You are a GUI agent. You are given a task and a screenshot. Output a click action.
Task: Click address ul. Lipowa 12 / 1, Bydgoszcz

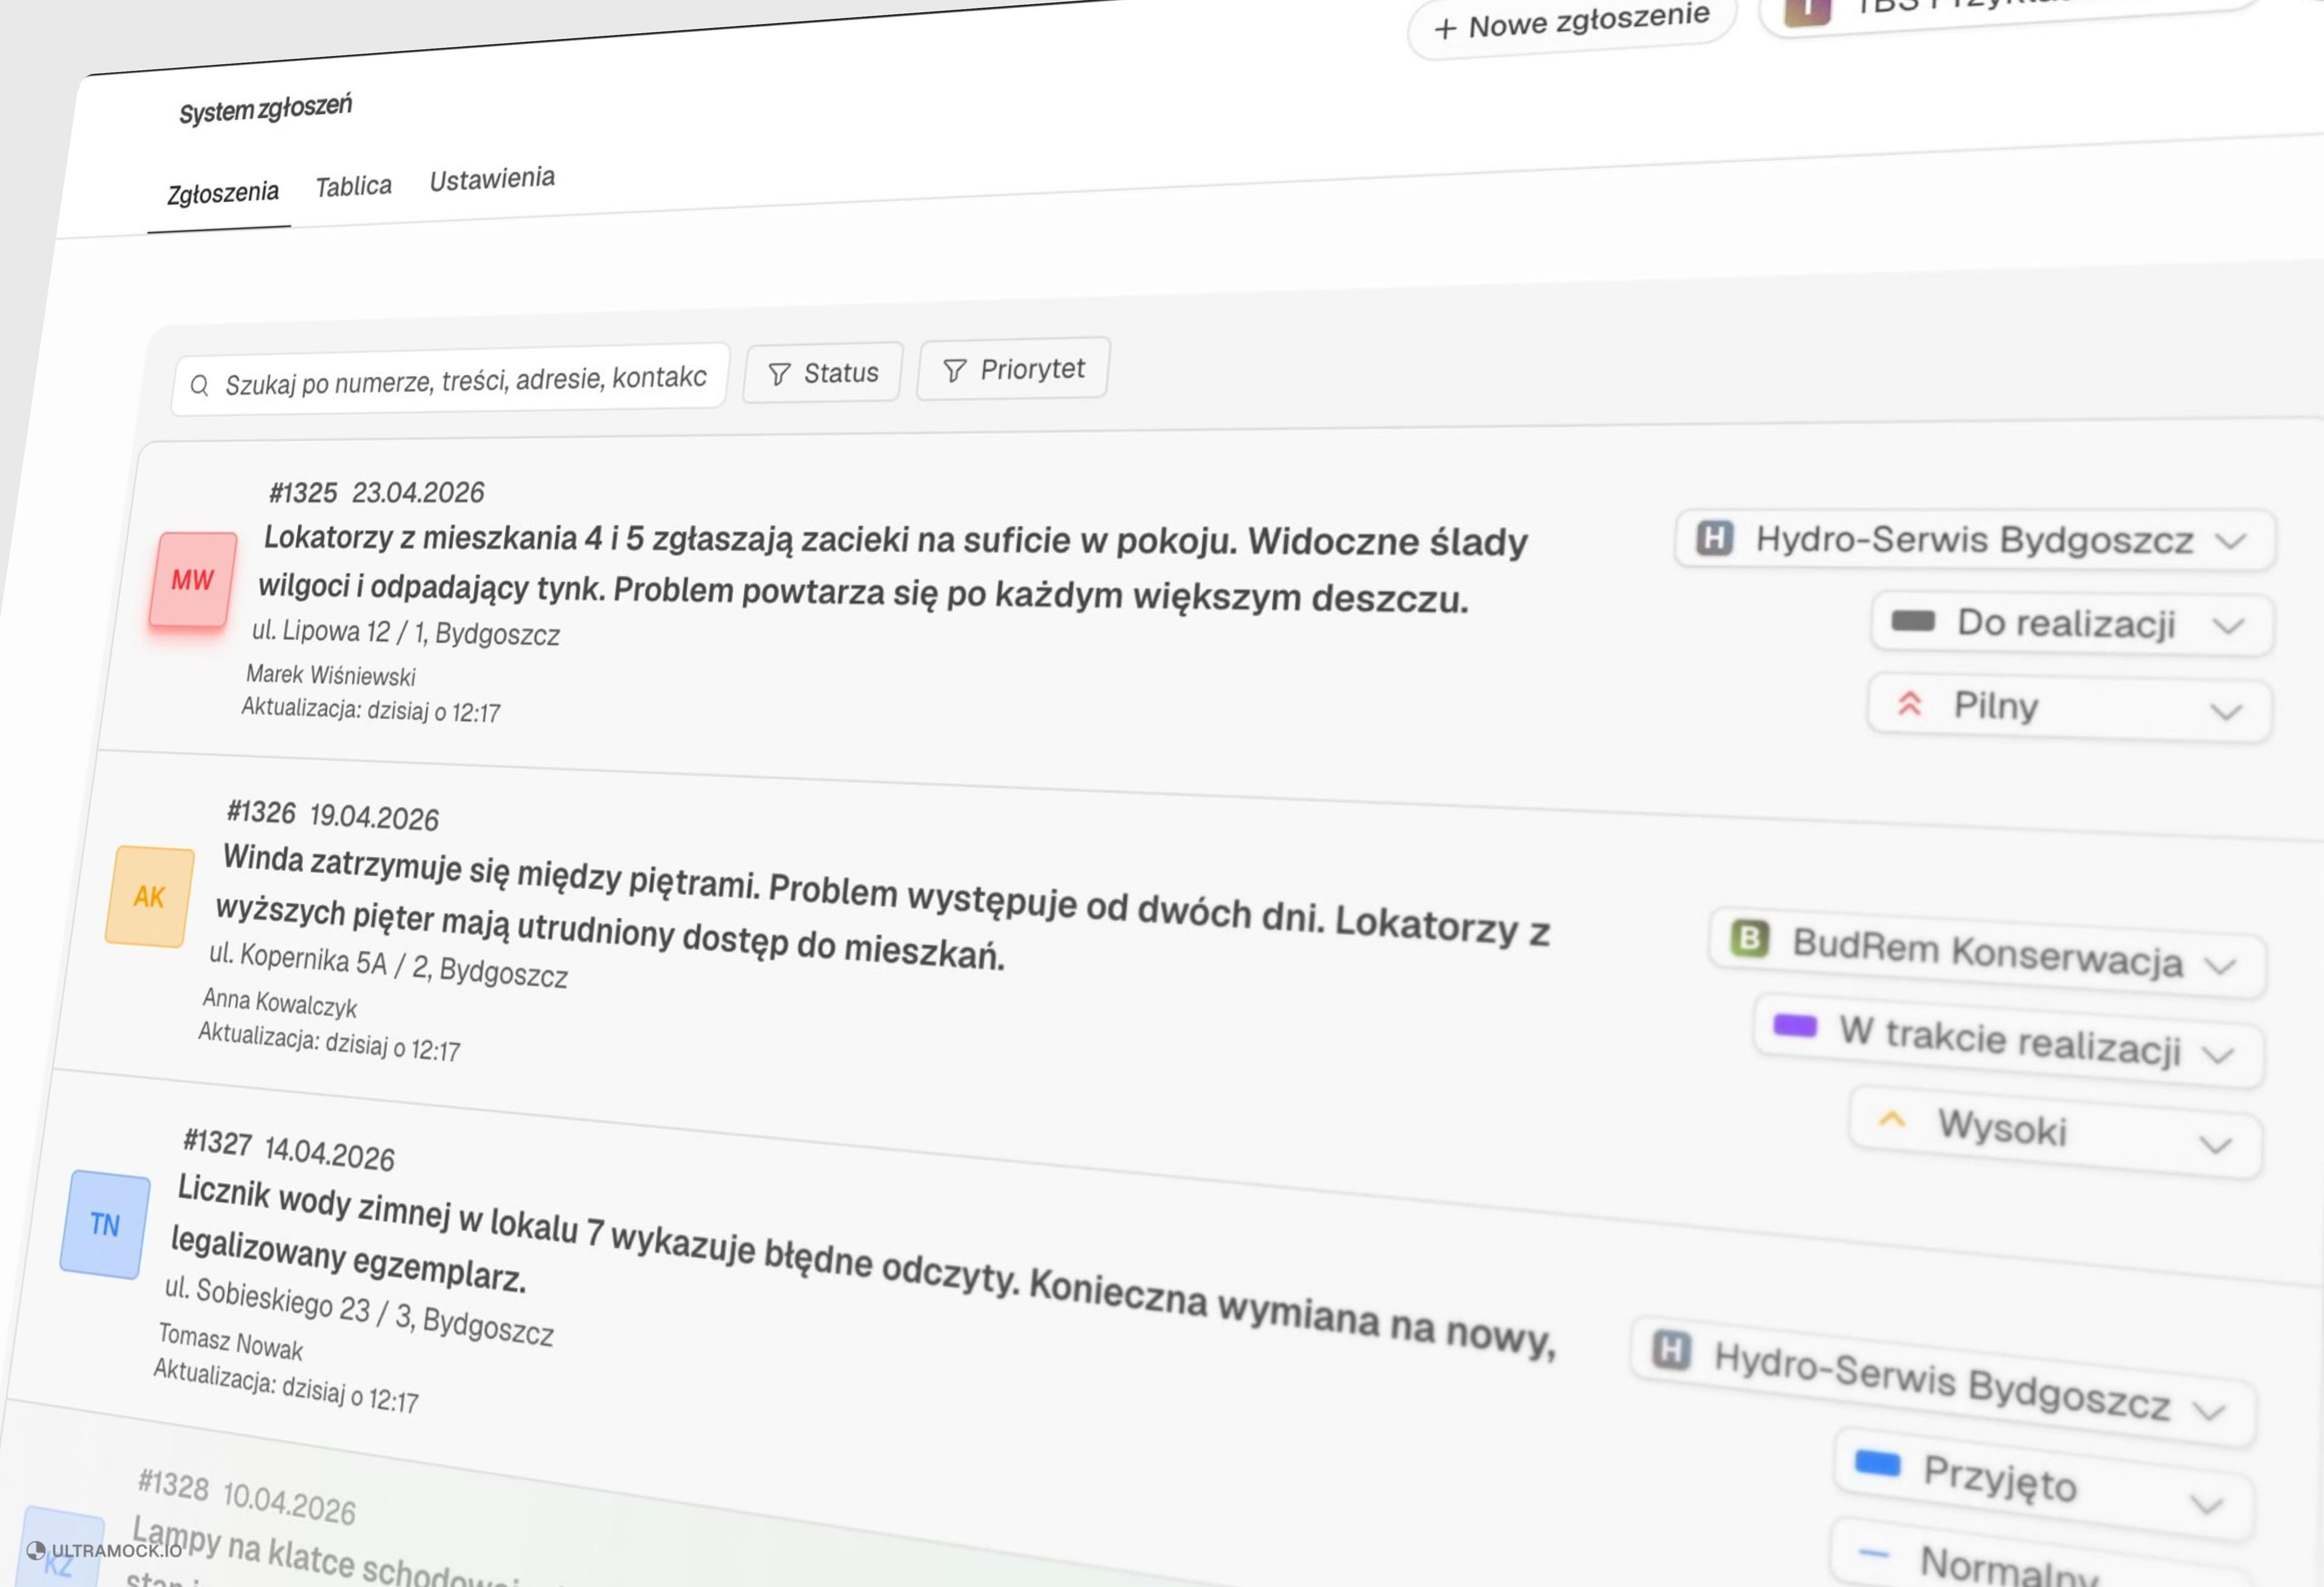click(406, 632)
